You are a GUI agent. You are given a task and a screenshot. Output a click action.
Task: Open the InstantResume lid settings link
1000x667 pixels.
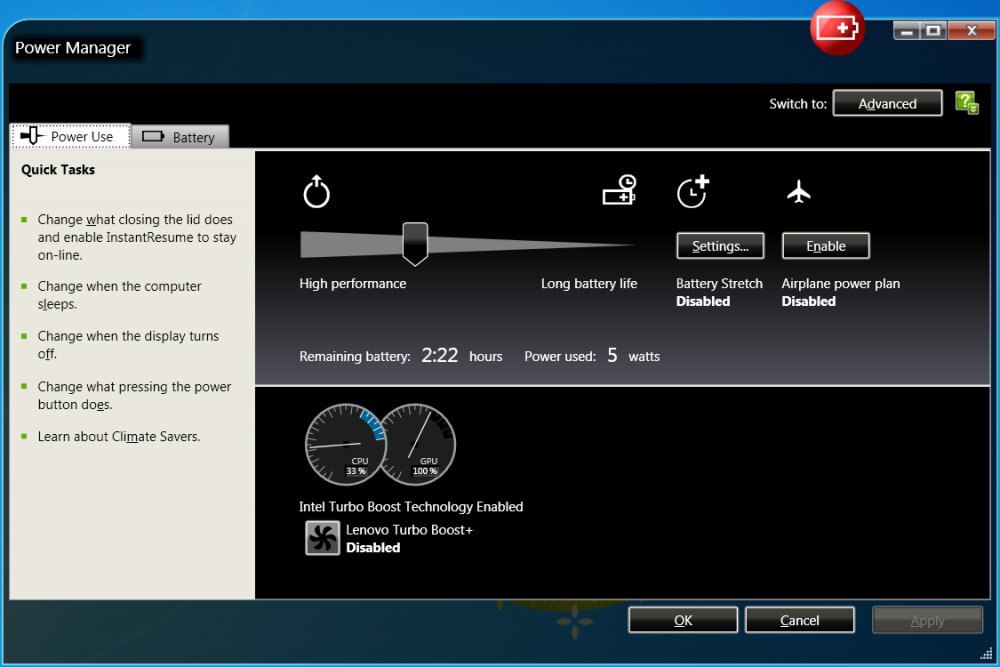pyautogui.click(x=136, y=237)
